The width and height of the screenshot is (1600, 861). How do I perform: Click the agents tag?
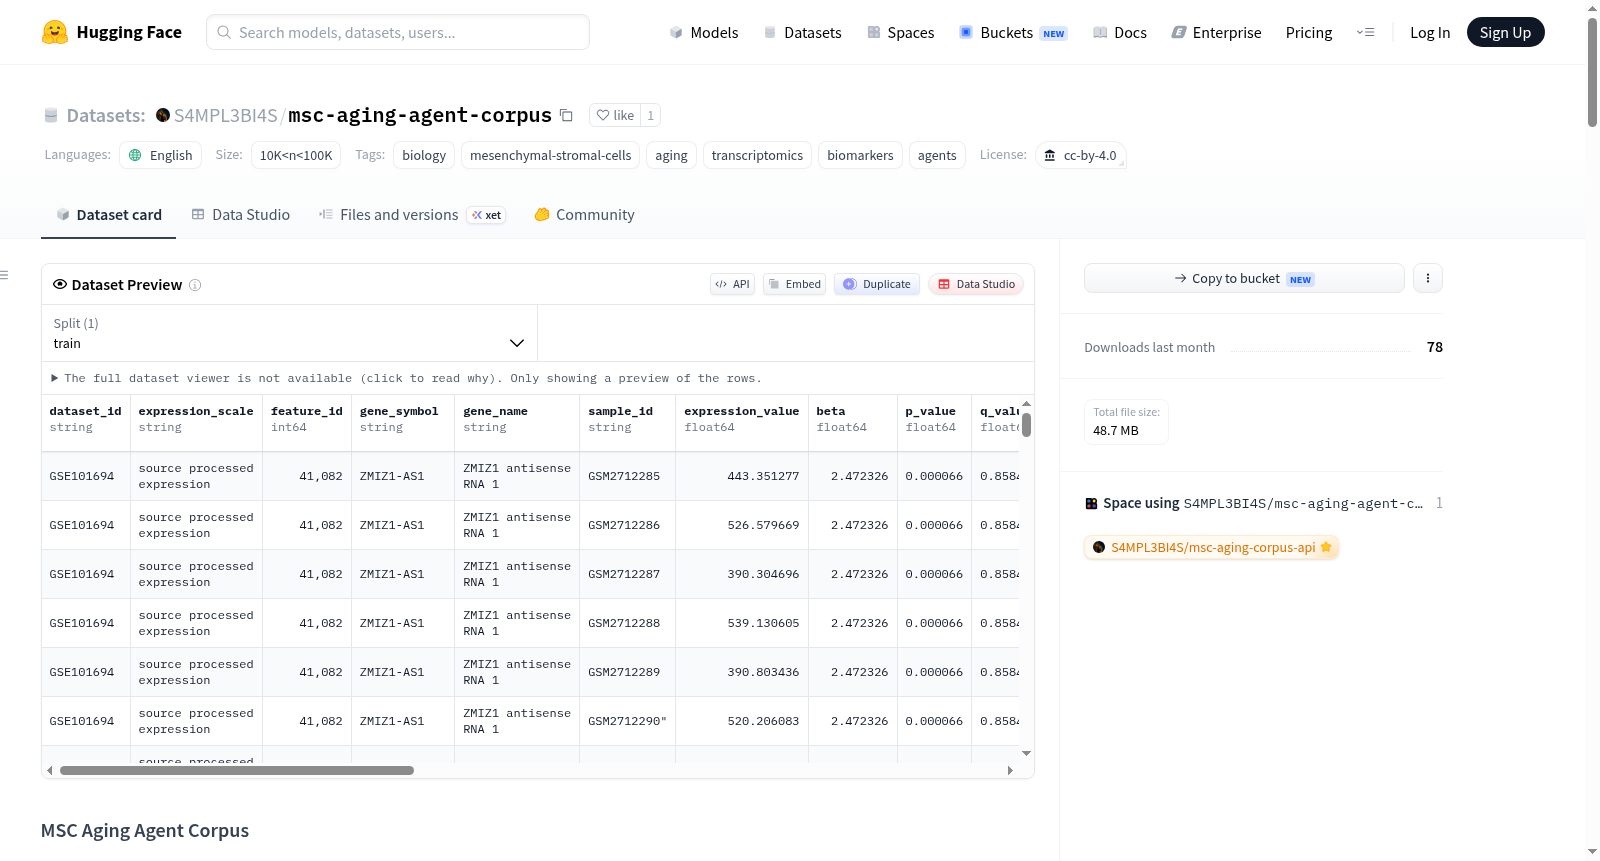(x=937, y=155)
